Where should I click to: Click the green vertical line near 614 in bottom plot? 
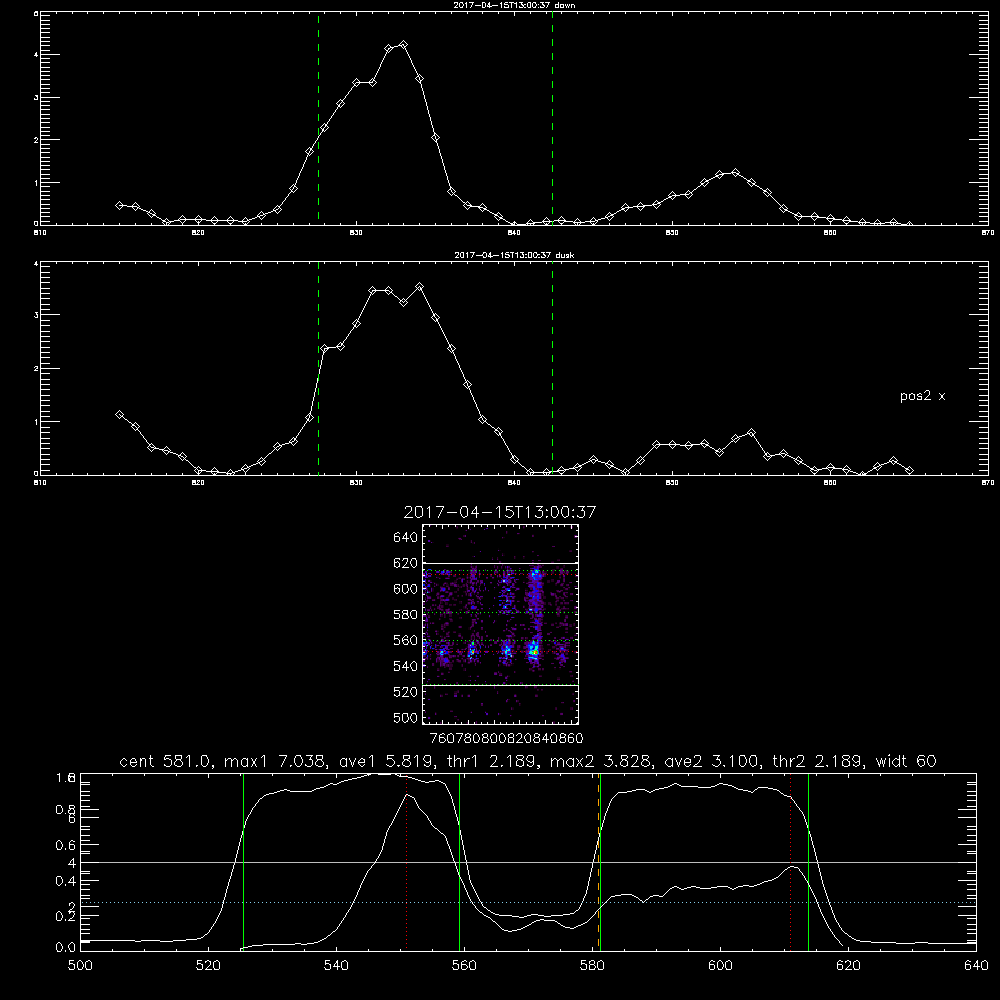[x=808, y=862]
